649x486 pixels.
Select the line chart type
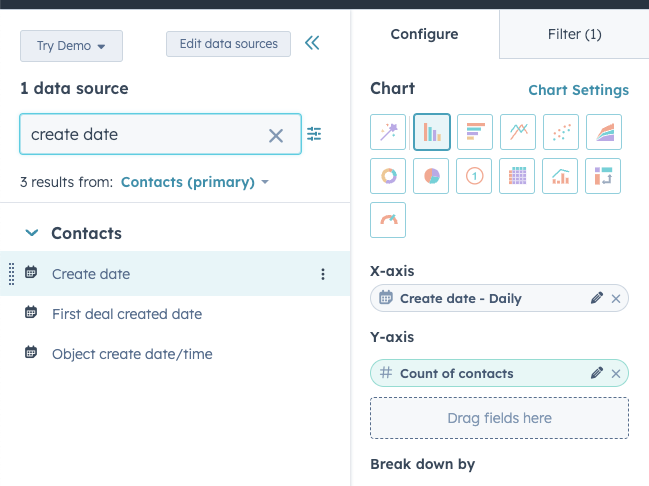click(518, 132)
